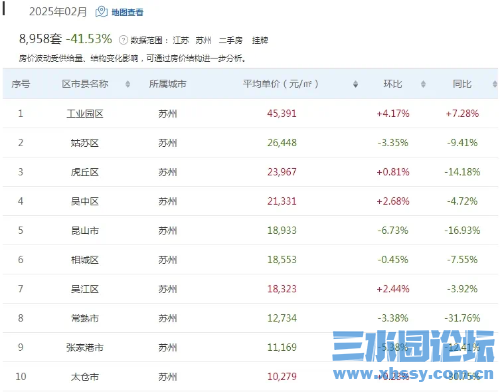The height and width of the screenshot is (392, 500).
Task: Click the -14.18% 同比 value
Action: (x=462, y=172)
